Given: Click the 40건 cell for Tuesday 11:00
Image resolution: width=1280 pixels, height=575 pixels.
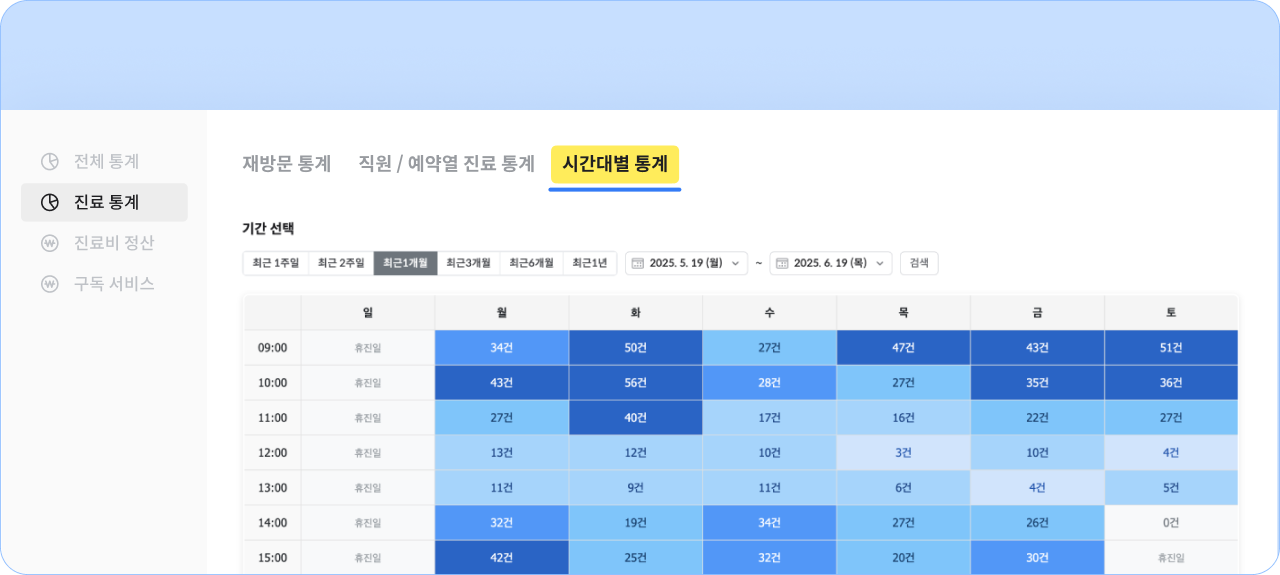Looking at the screenshot, I should (x=636, y=418).
